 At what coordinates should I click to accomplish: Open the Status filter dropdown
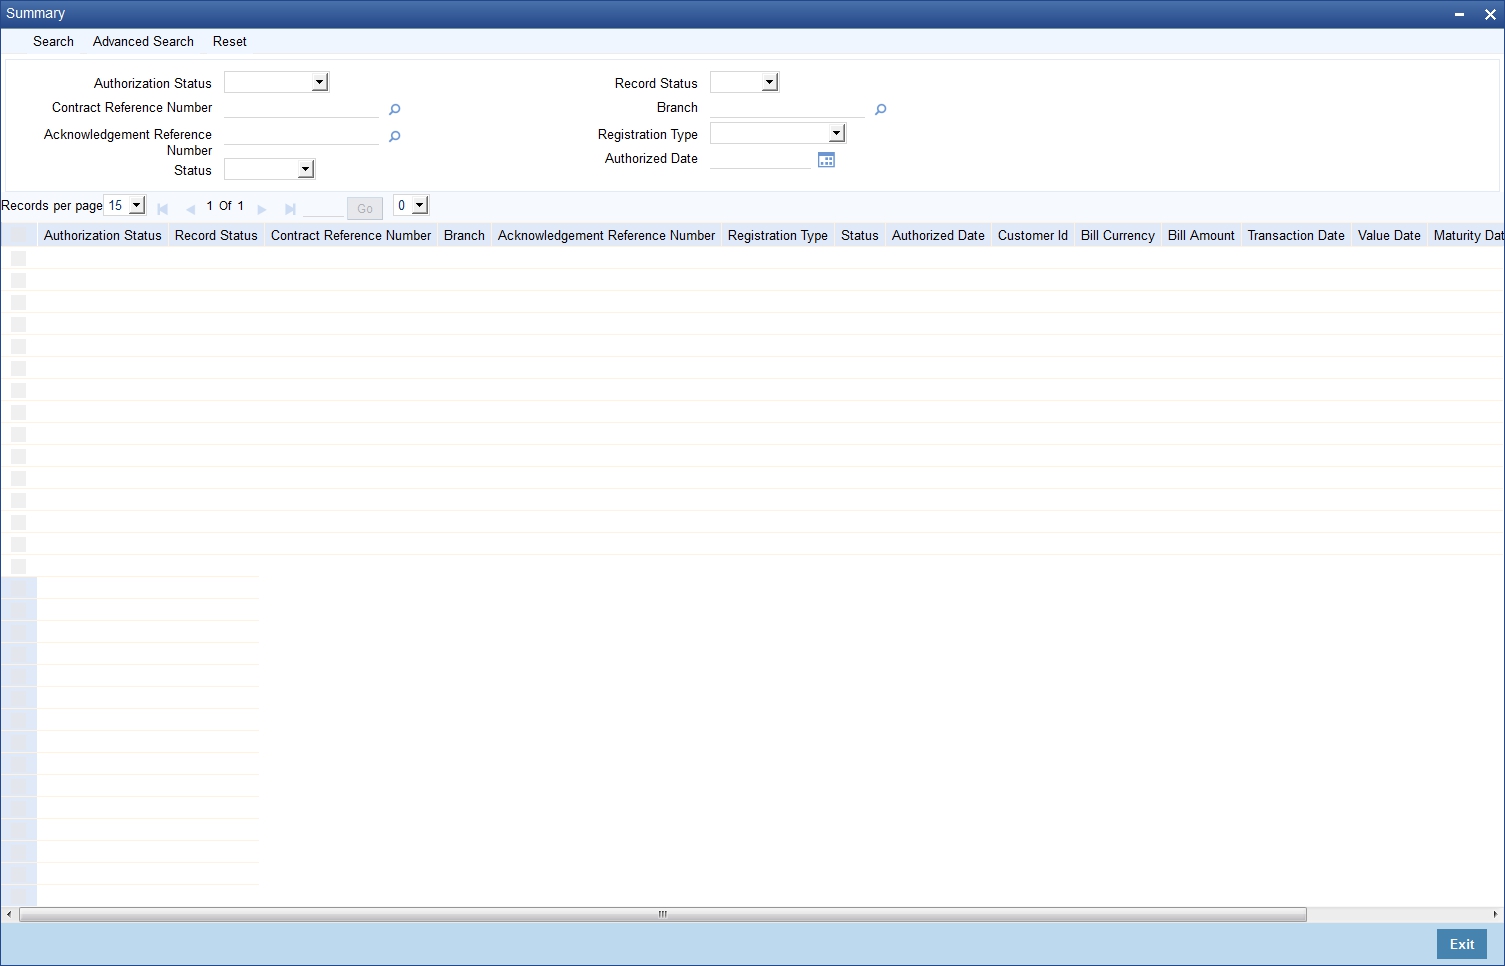point(269,169)
